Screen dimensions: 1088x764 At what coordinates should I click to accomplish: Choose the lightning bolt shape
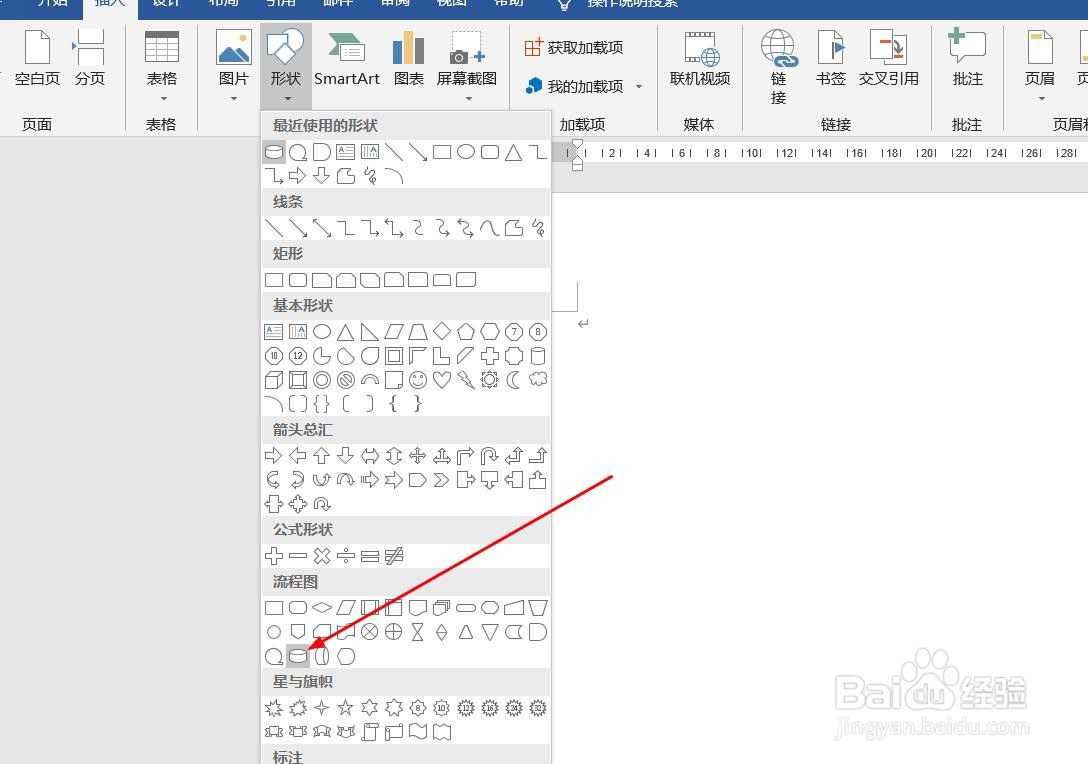466,380
